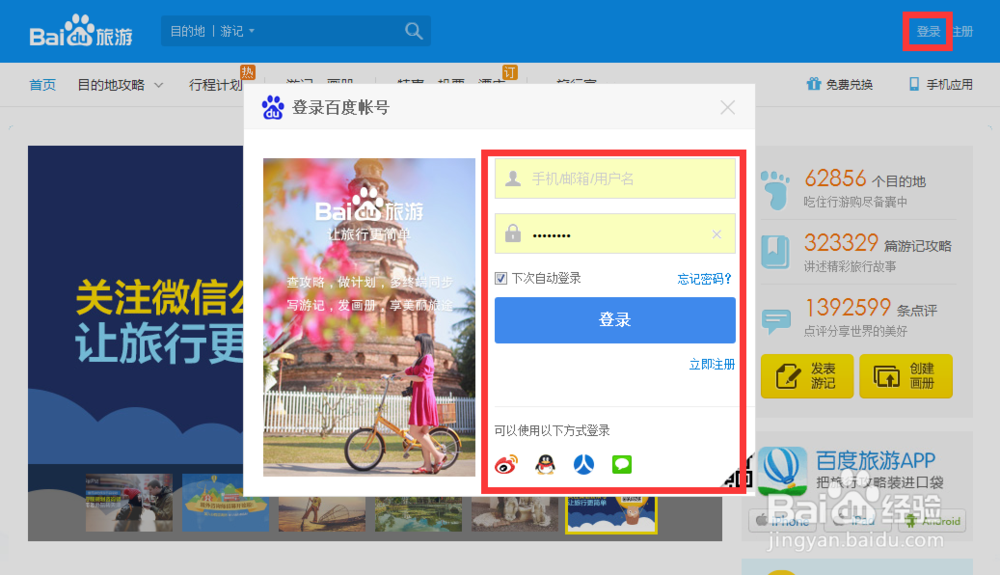Select the fisherman boat banner thumbnail

[x=322, y=514]
